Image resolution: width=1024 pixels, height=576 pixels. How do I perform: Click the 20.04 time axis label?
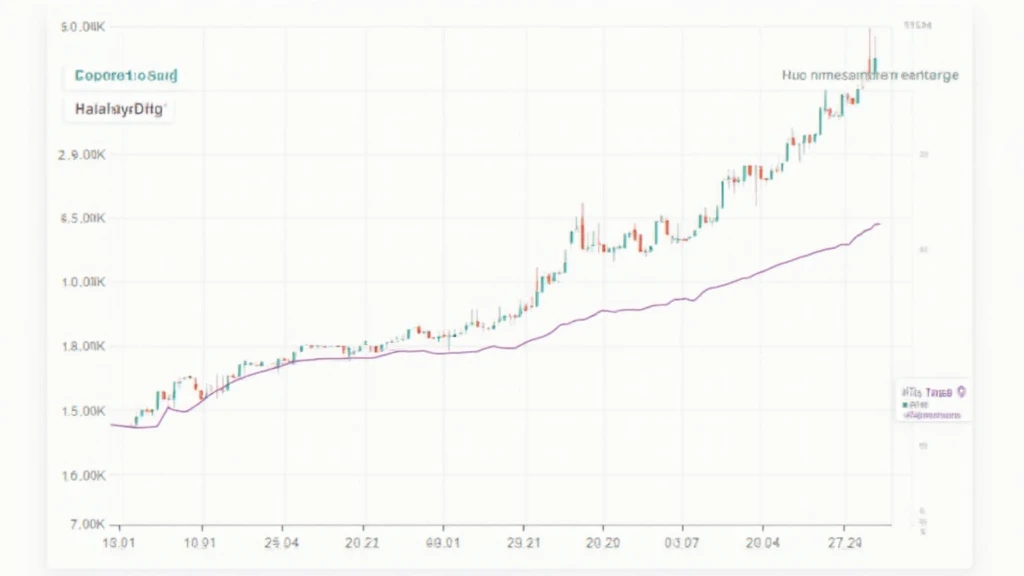point(763,541)
